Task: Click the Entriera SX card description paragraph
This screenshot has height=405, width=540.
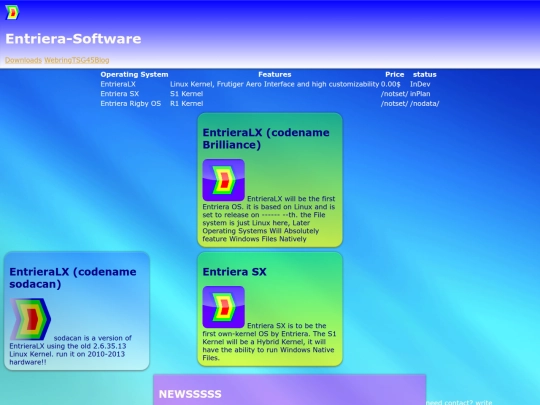Action: click(269, 342)
